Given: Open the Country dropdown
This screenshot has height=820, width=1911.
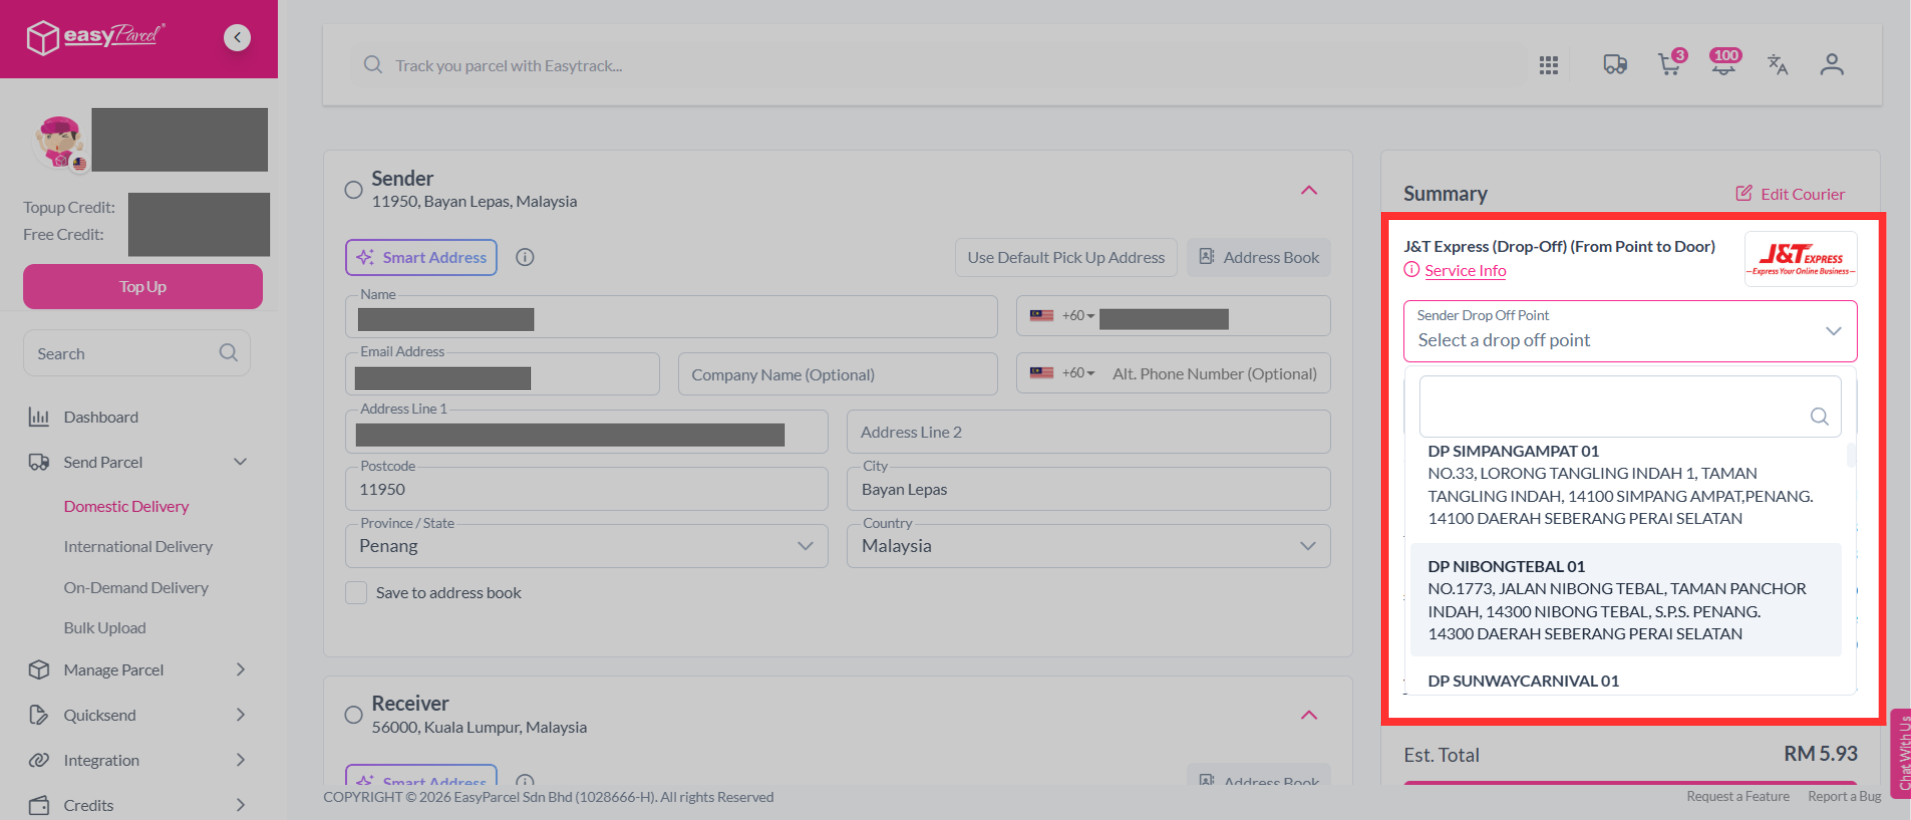Looking at the screenshot, I should point(1088,546).
